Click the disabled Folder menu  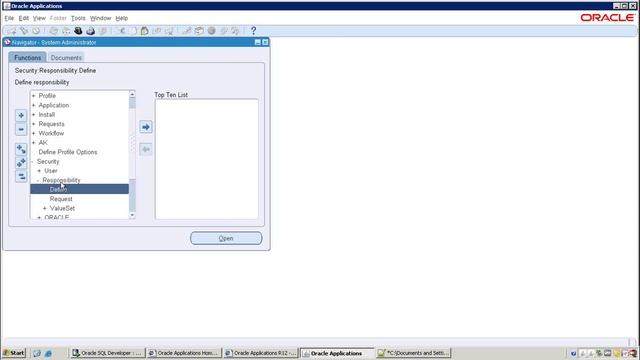click(x=58, y=18)
